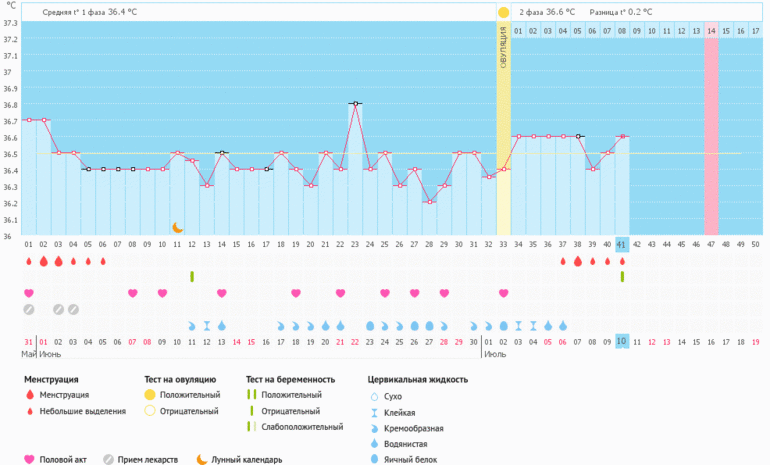Click the yellow 'Овуляция' vertical bar
This screenshot has width=770, height=465.
pos(504,130)
